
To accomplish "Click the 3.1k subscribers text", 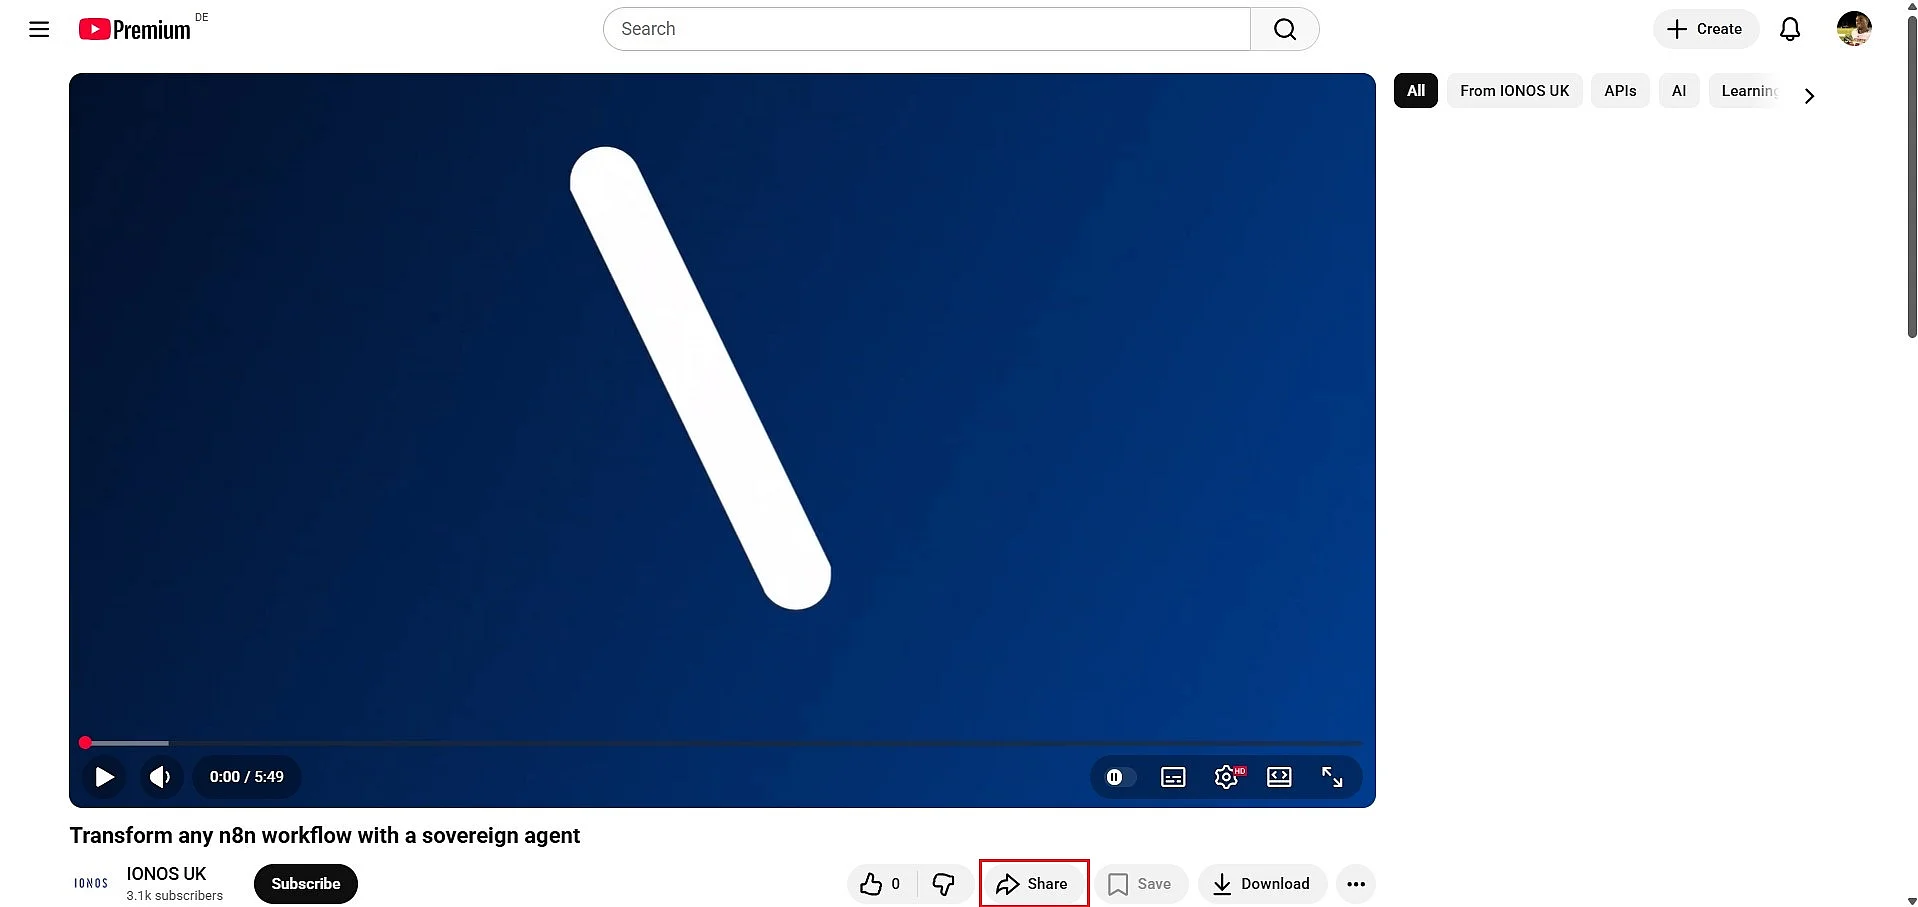I will pos(175,896).
